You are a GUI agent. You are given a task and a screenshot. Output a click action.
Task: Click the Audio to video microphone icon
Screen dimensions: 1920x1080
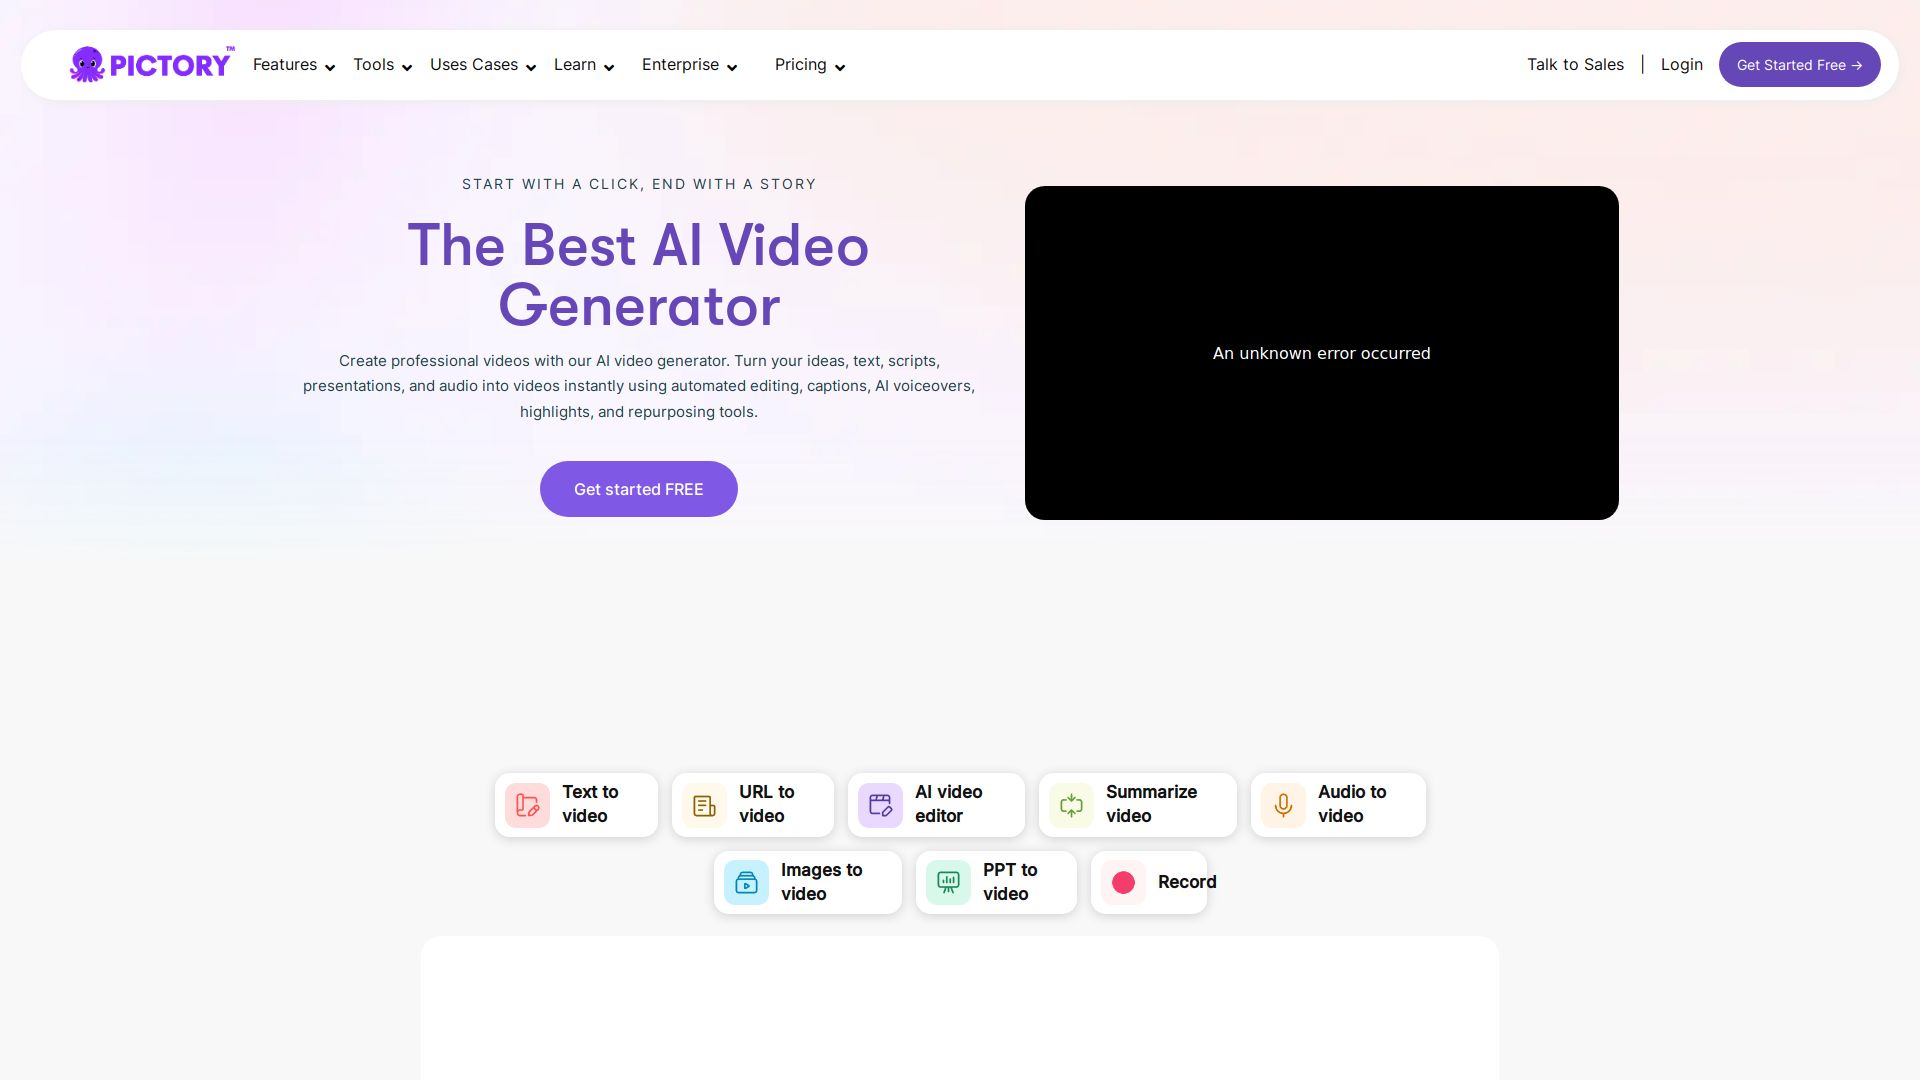coord(1283,805)
